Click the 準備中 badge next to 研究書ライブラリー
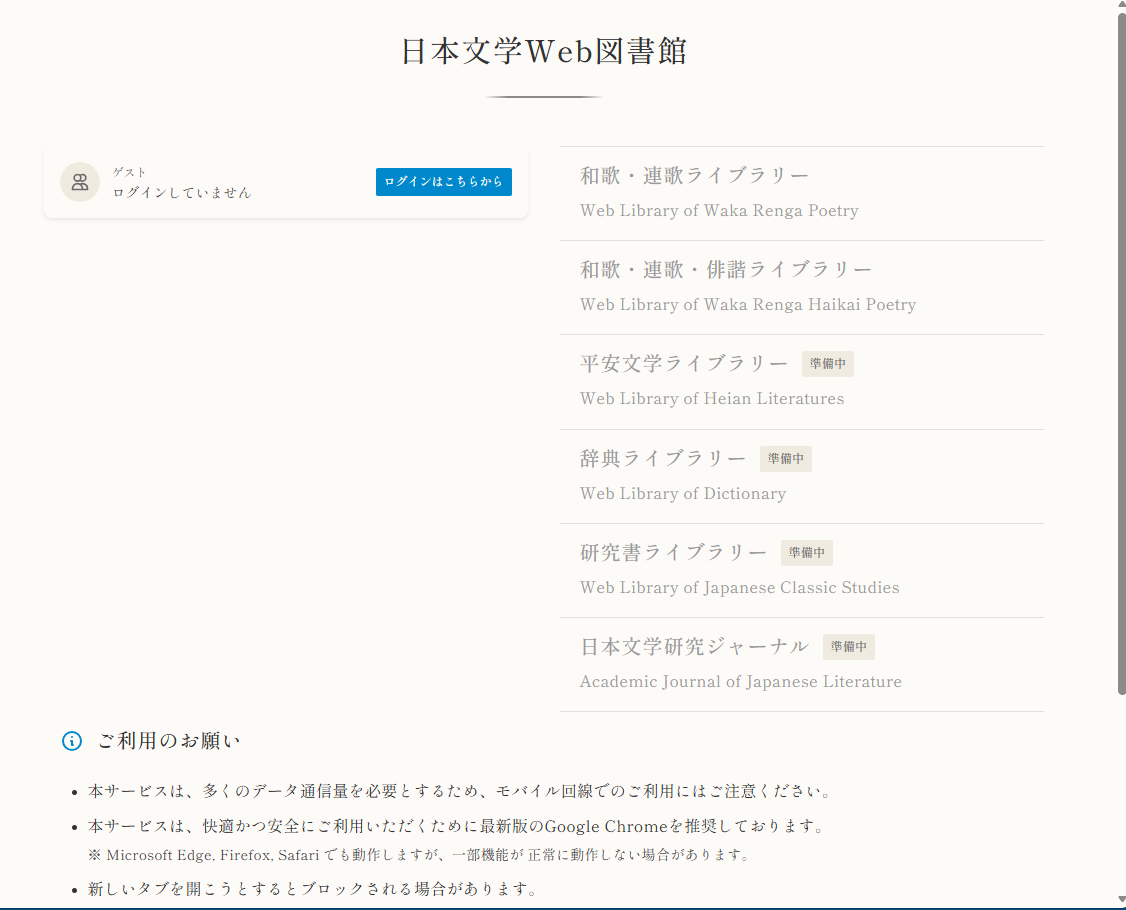This screenshot has height=910, width=1126. pos(806,553)
